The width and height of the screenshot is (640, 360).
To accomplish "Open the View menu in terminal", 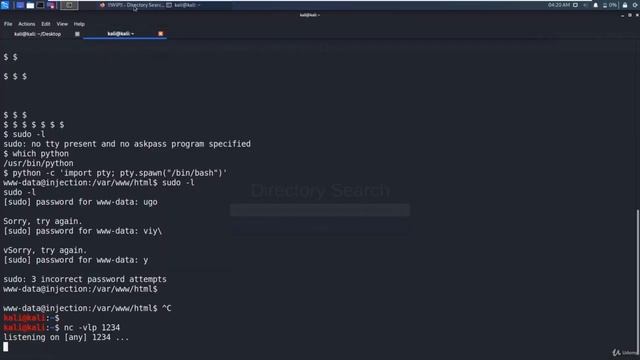I will pyautogui.click(x=62, y=24).
